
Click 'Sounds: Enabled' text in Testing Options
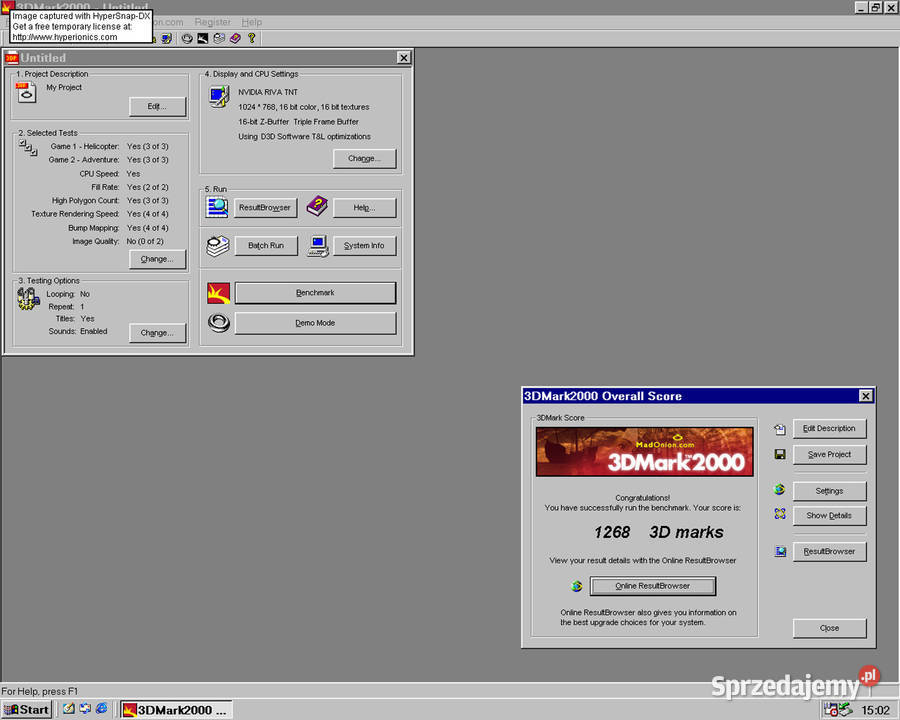click(78, 331)
